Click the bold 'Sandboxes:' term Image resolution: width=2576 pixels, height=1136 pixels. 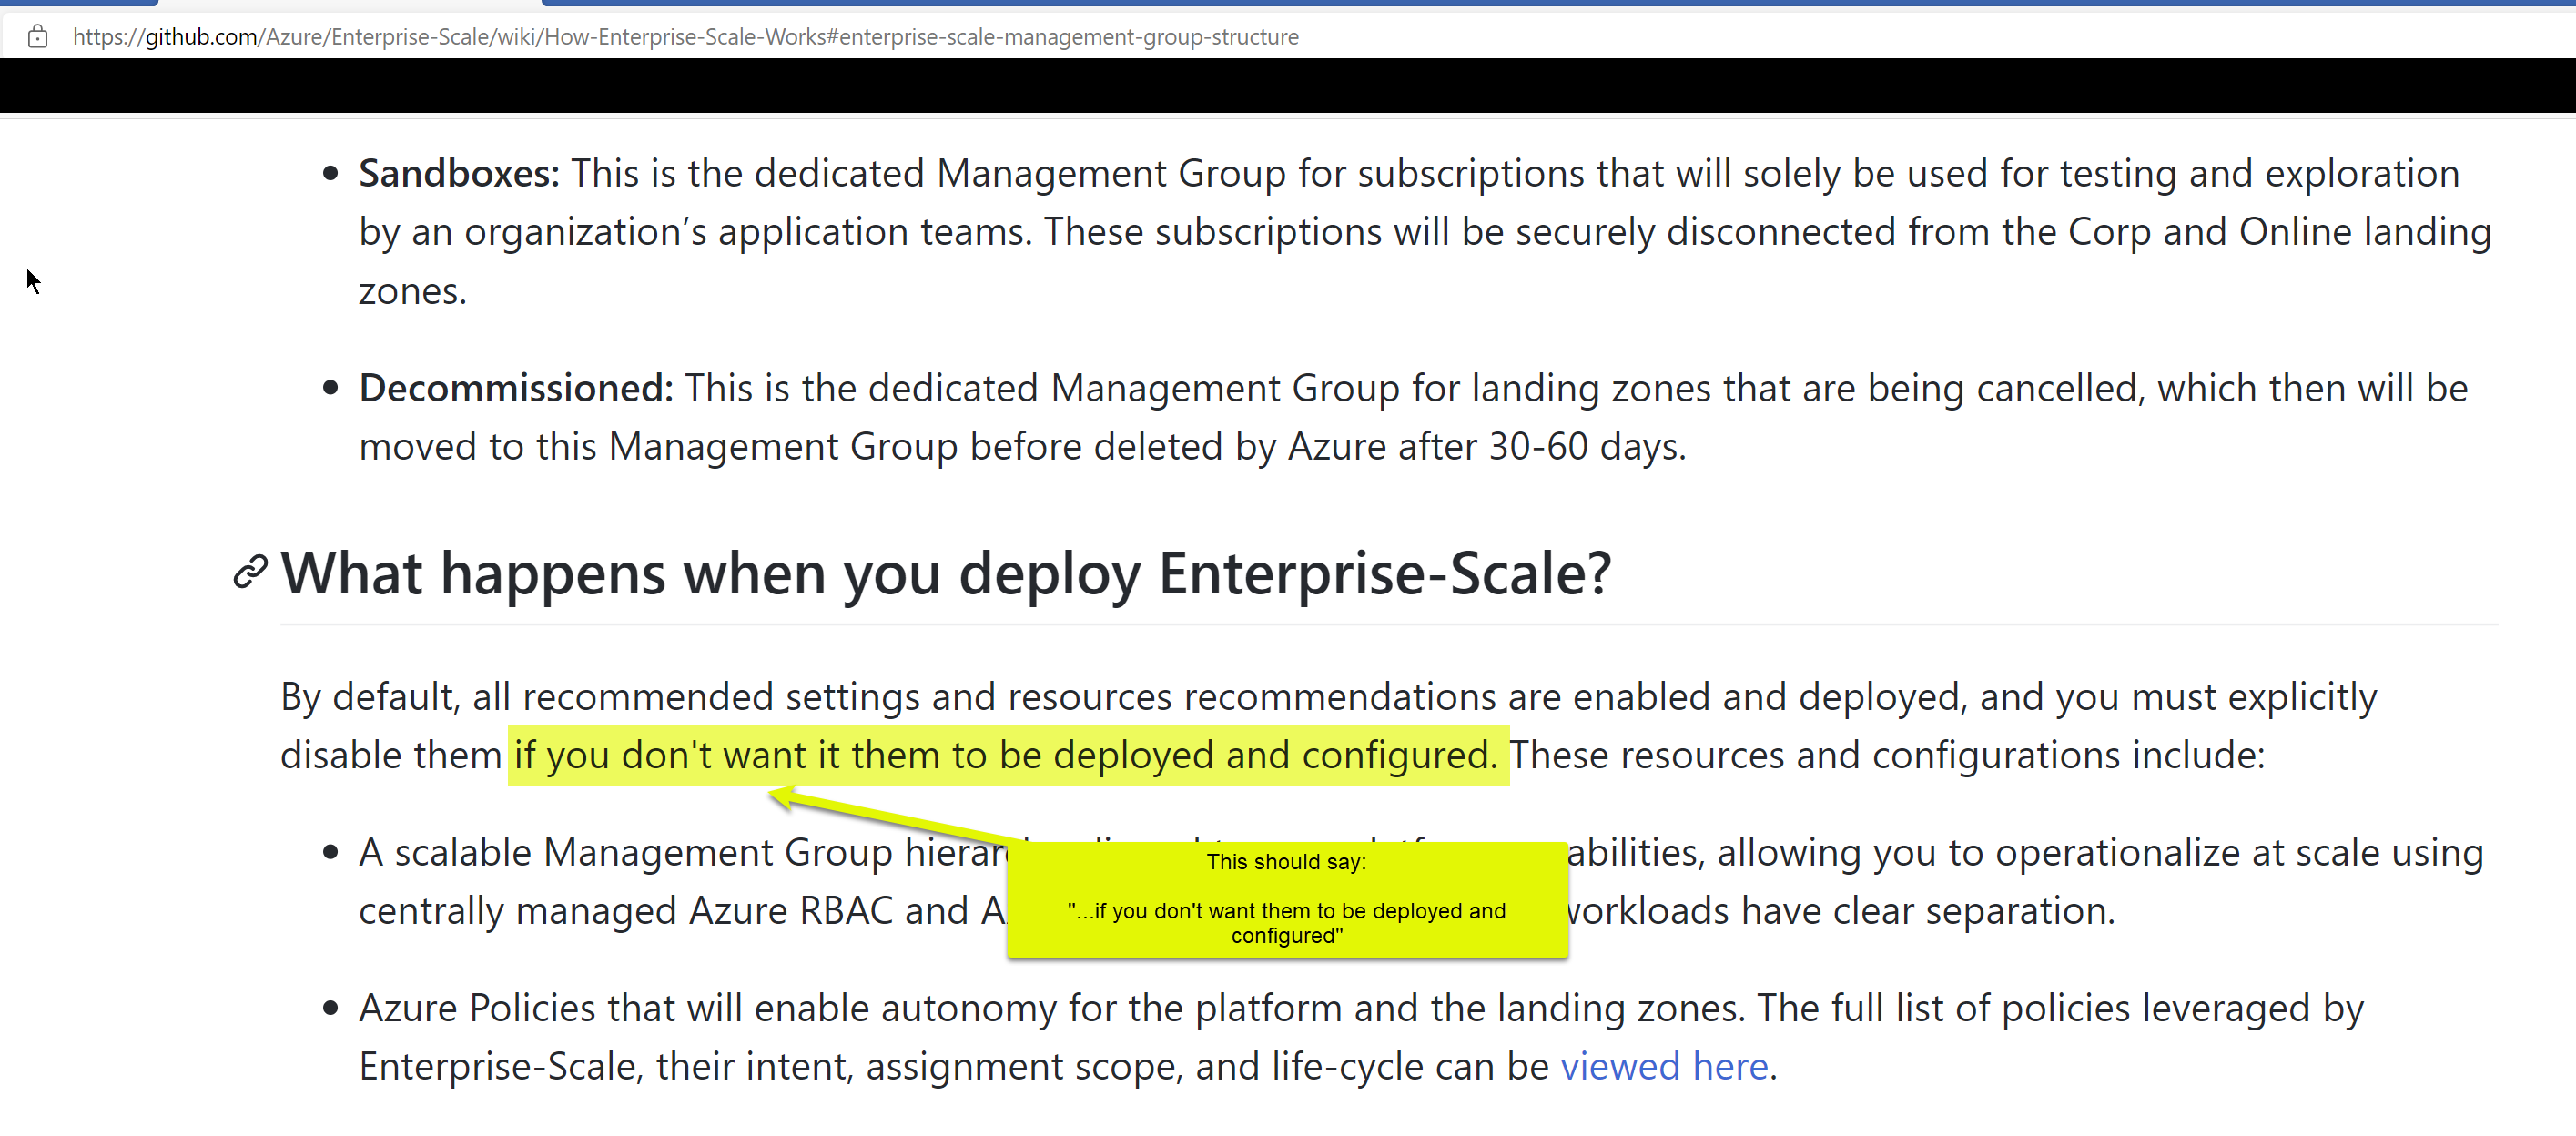point(459,174)
